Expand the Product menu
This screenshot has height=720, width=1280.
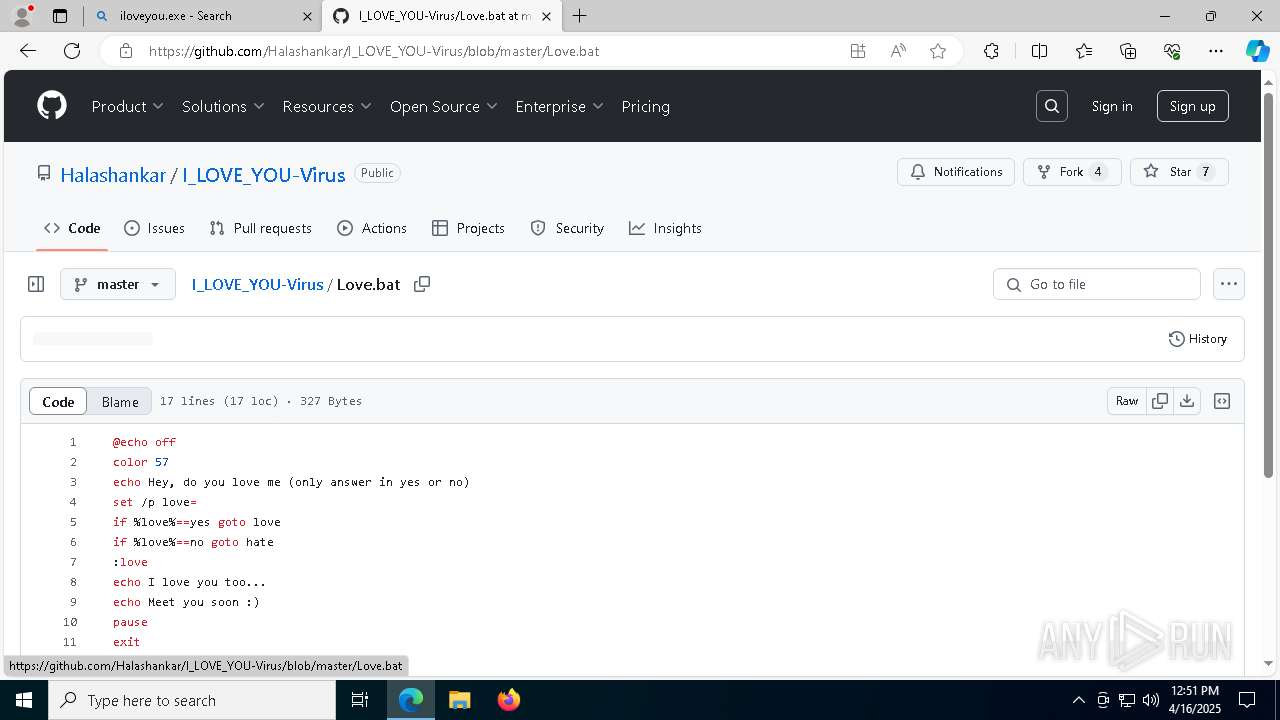tap(128, 106)
